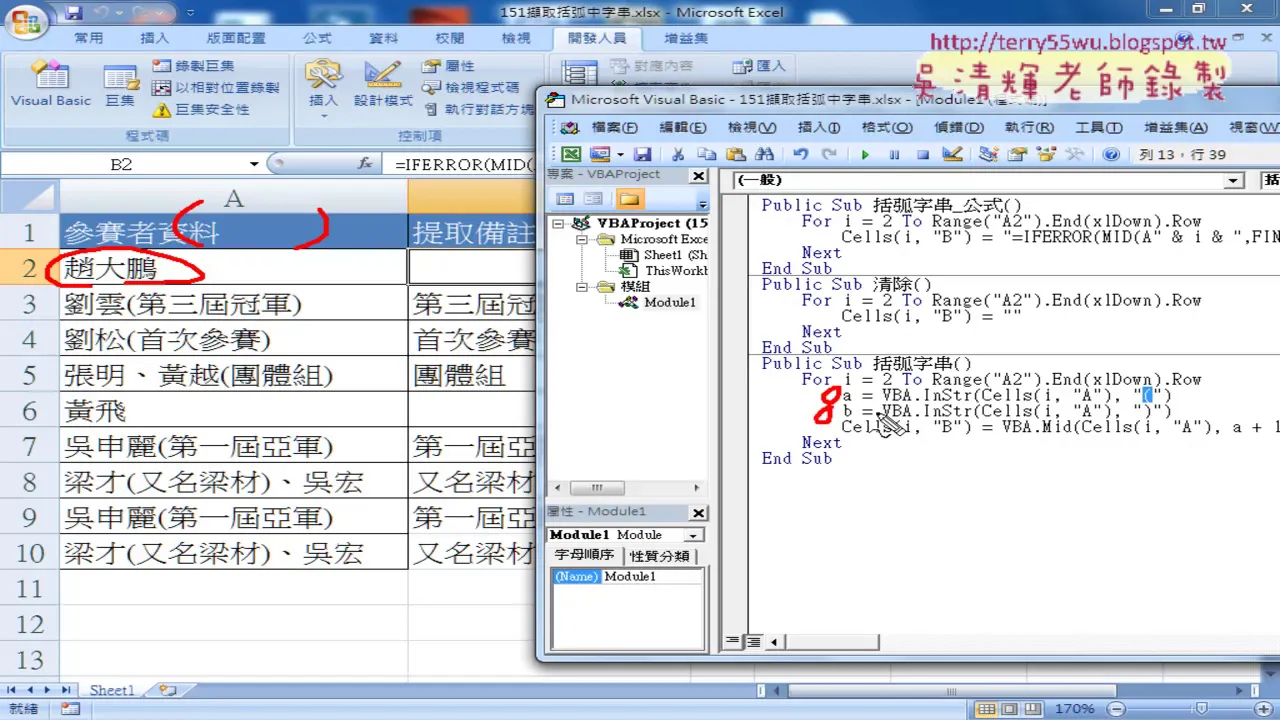Click the fx insert function button
The height and width of the screenshot is (720, 1280).
[x=365, y=164]
